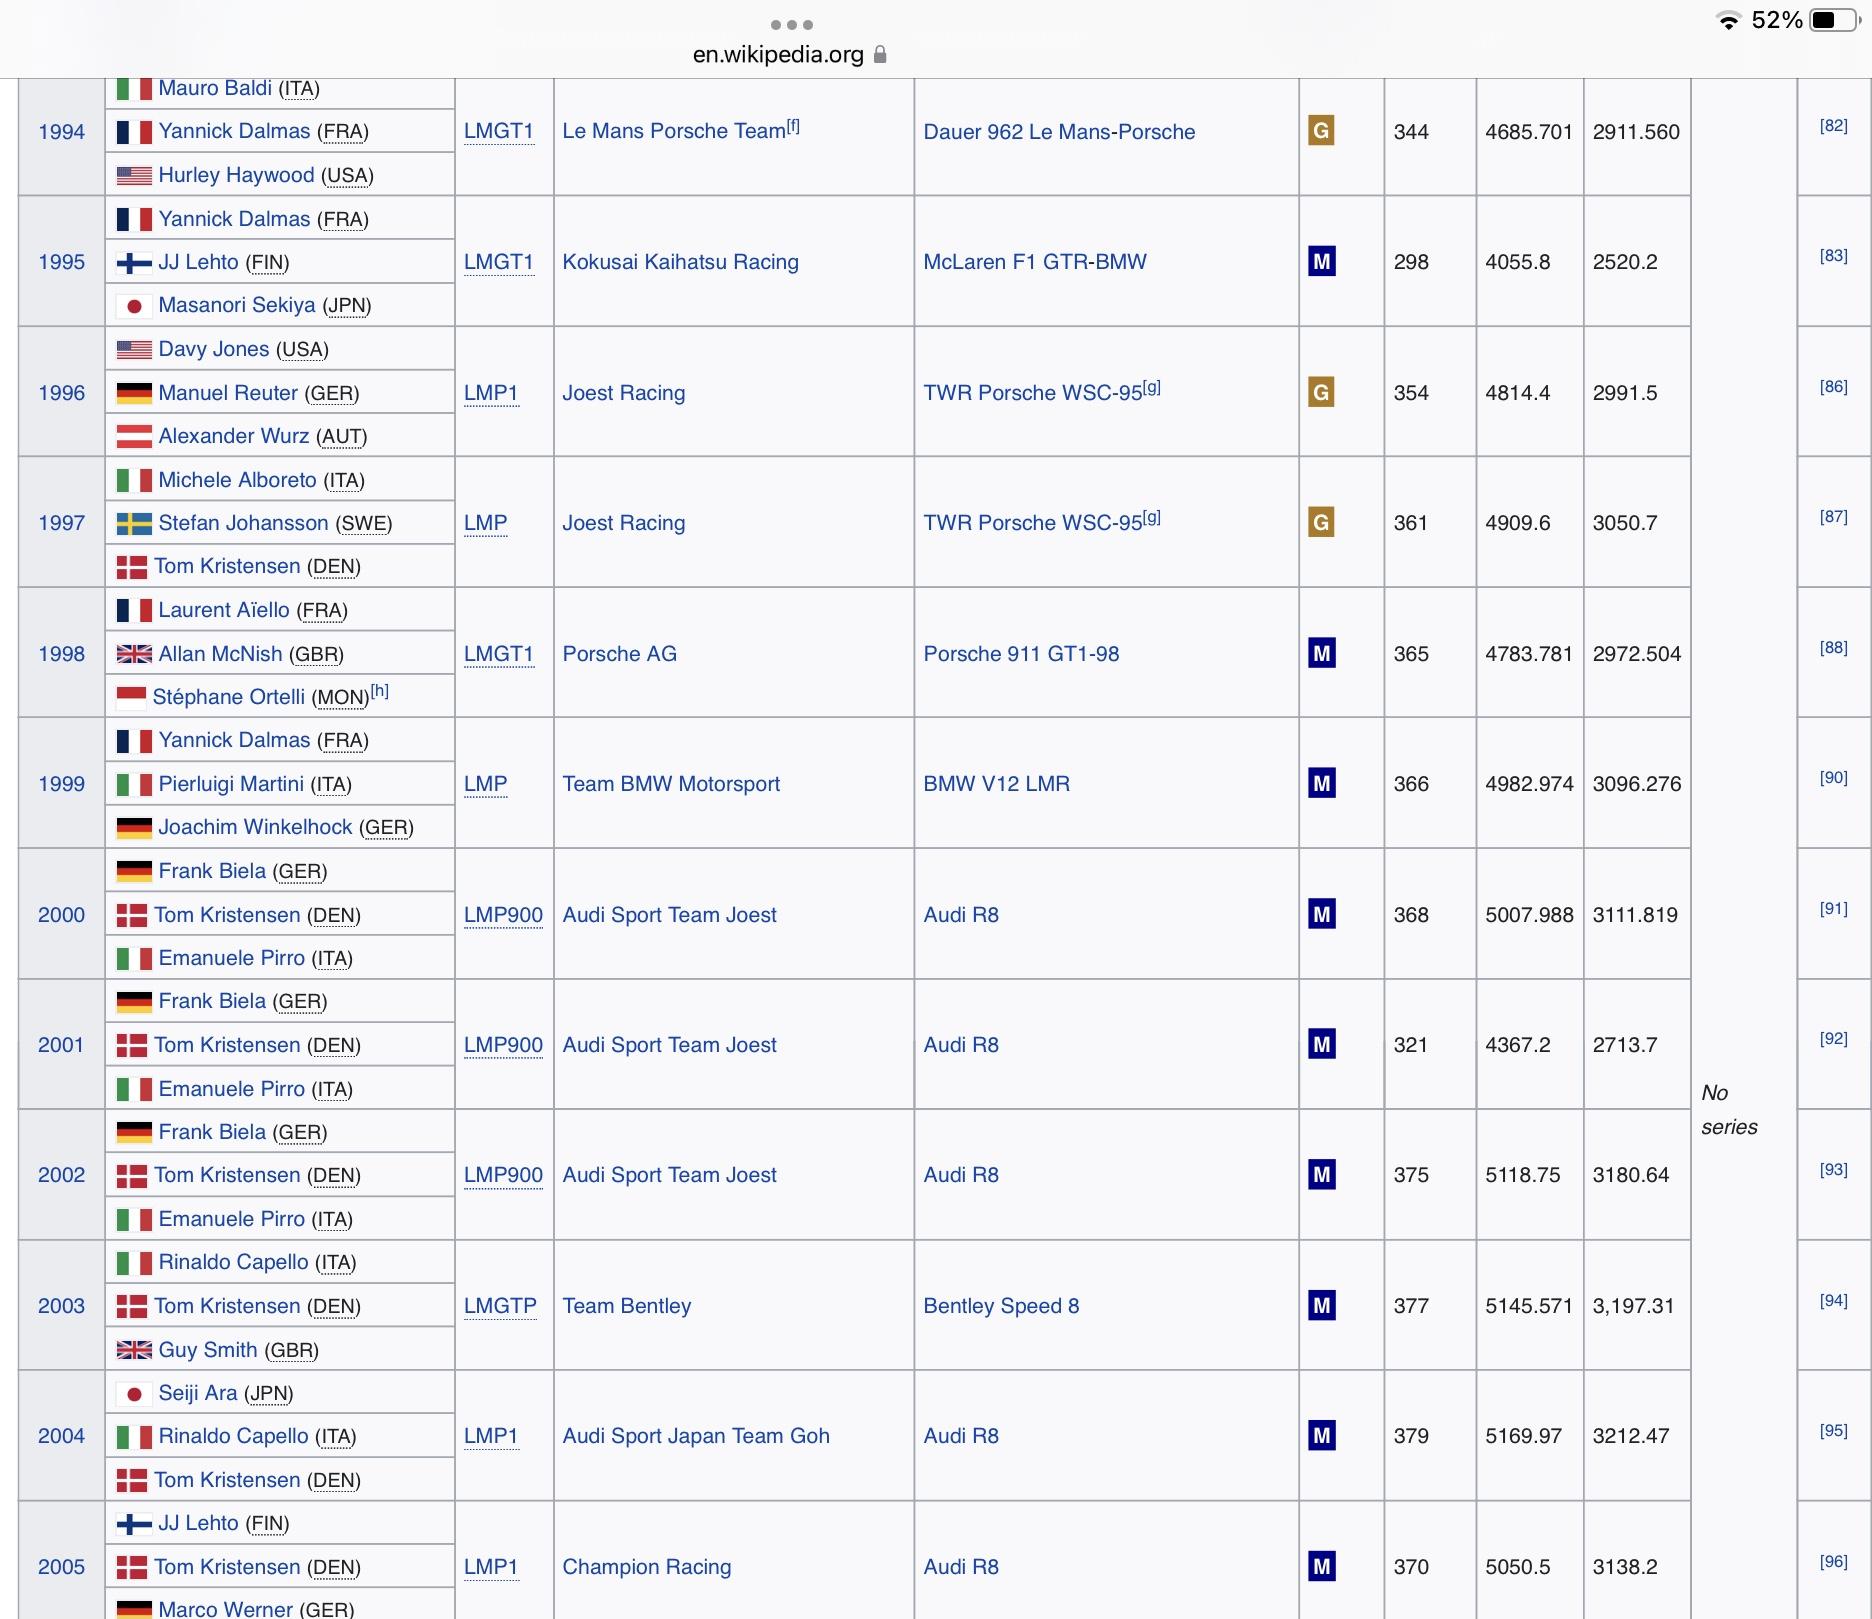The width and height of the screenshot is (1872, 1619).
Task: Open the LMGT1 class link for 1995
Action: pos(499,262)
